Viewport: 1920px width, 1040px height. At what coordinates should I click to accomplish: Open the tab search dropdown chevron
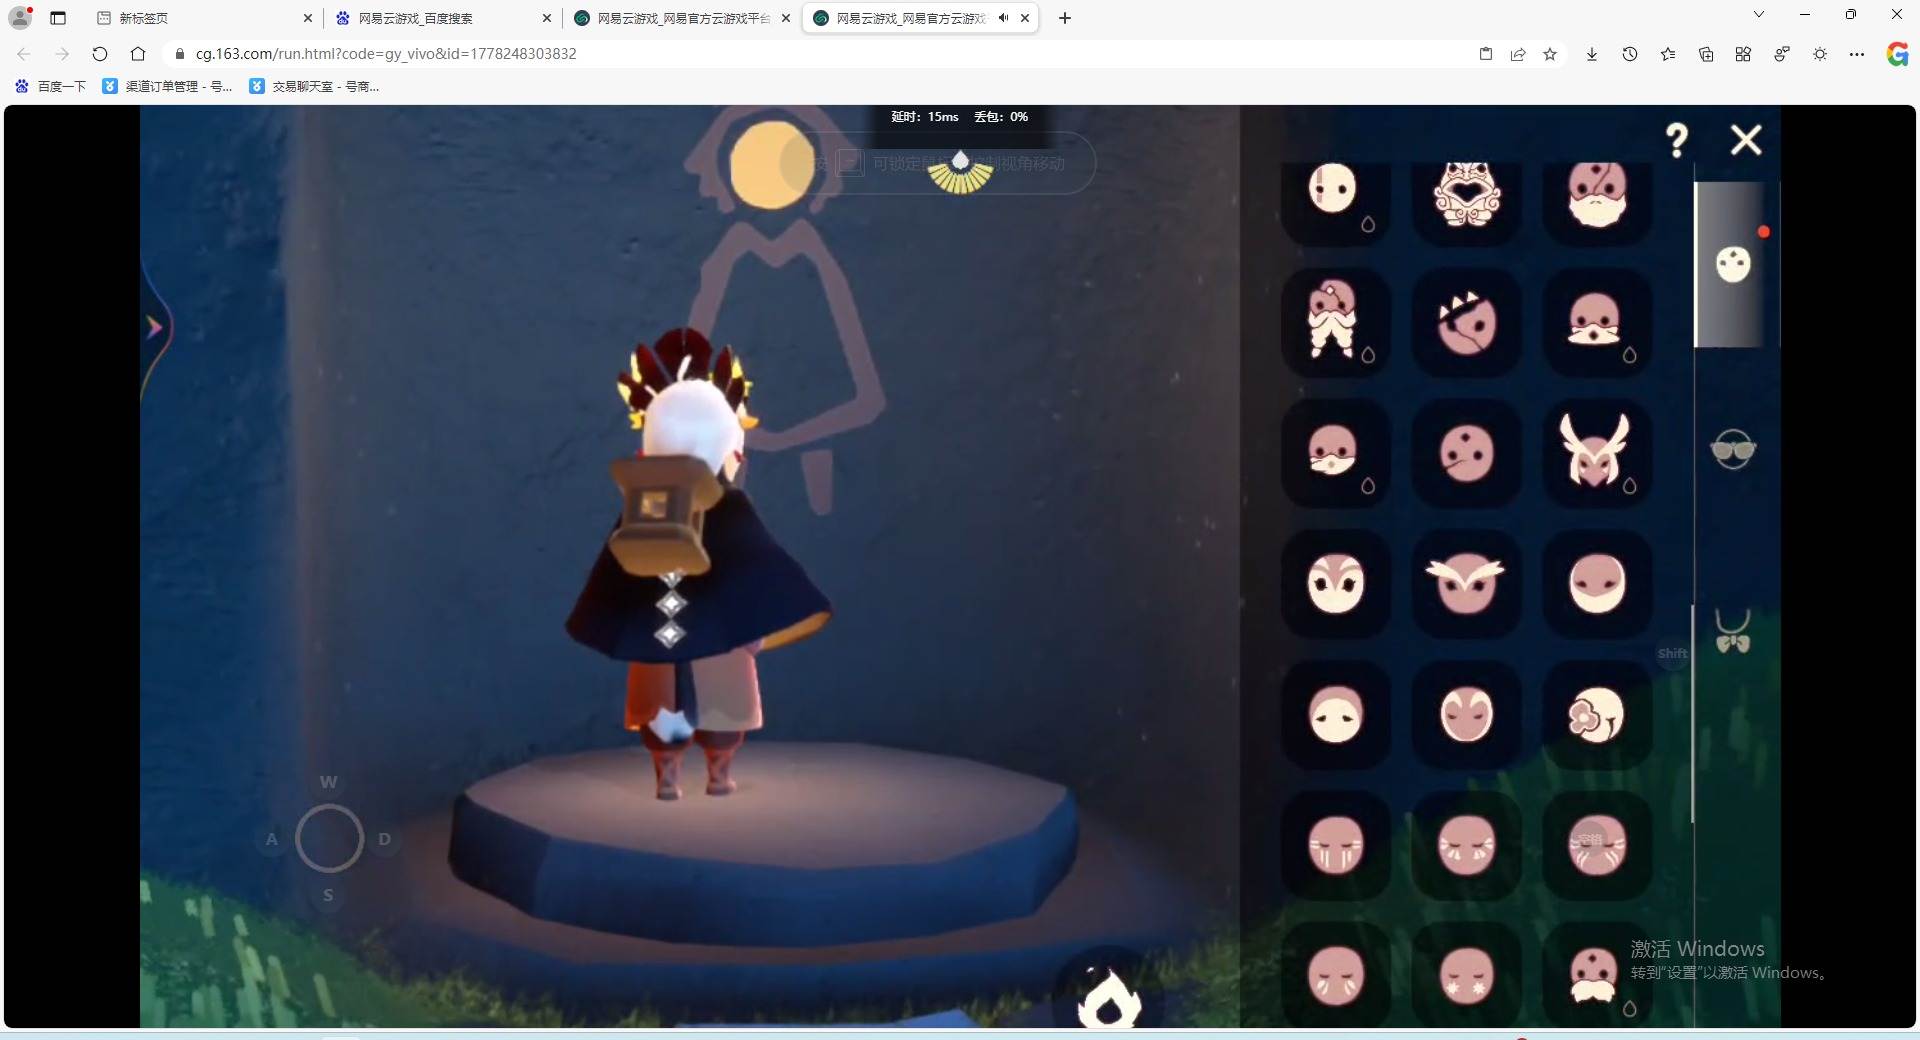(1759, 15)
